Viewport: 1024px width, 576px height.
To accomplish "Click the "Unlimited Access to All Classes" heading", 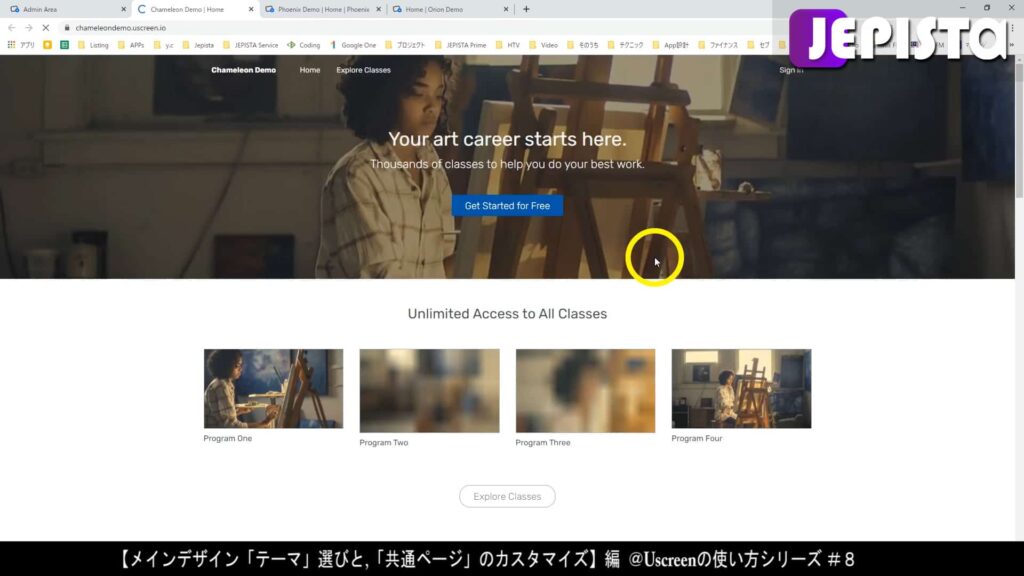I will point(507,314).
